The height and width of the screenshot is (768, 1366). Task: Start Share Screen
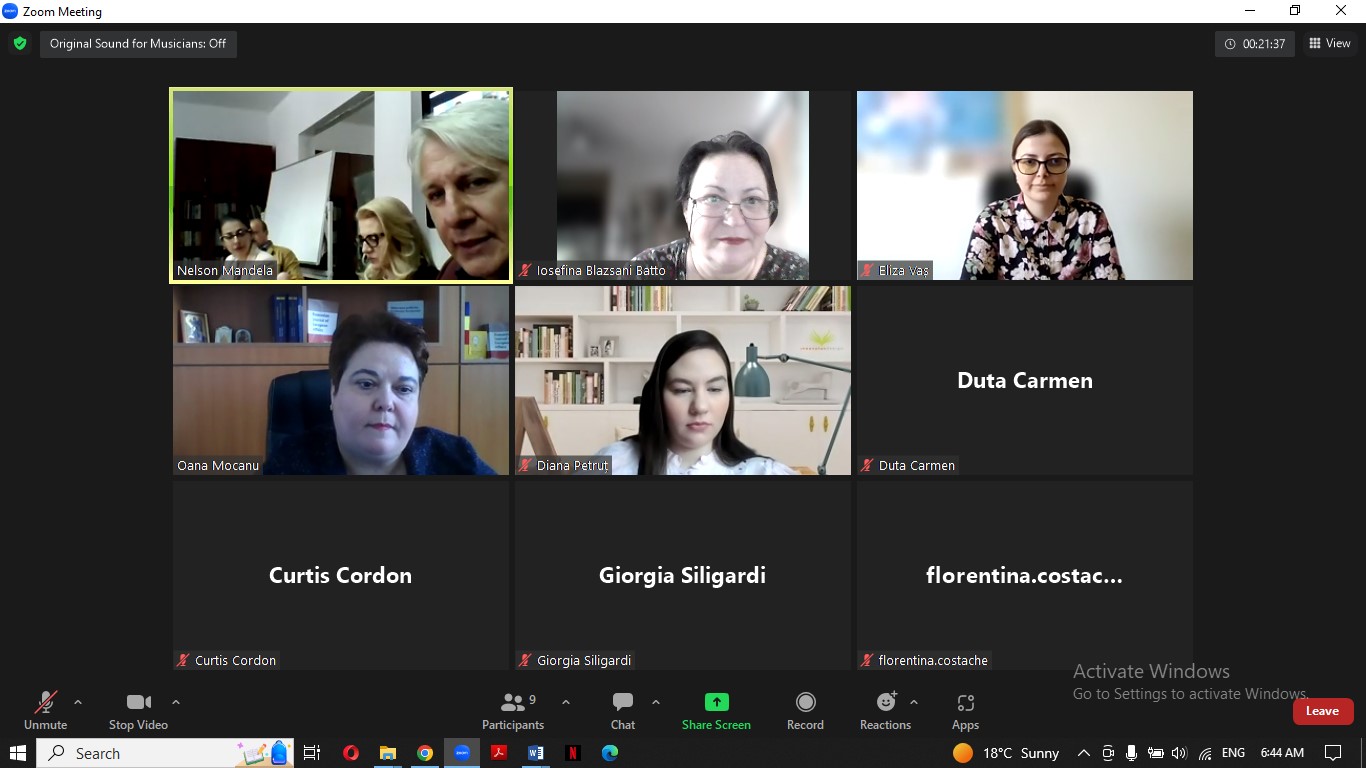[716, 711]
